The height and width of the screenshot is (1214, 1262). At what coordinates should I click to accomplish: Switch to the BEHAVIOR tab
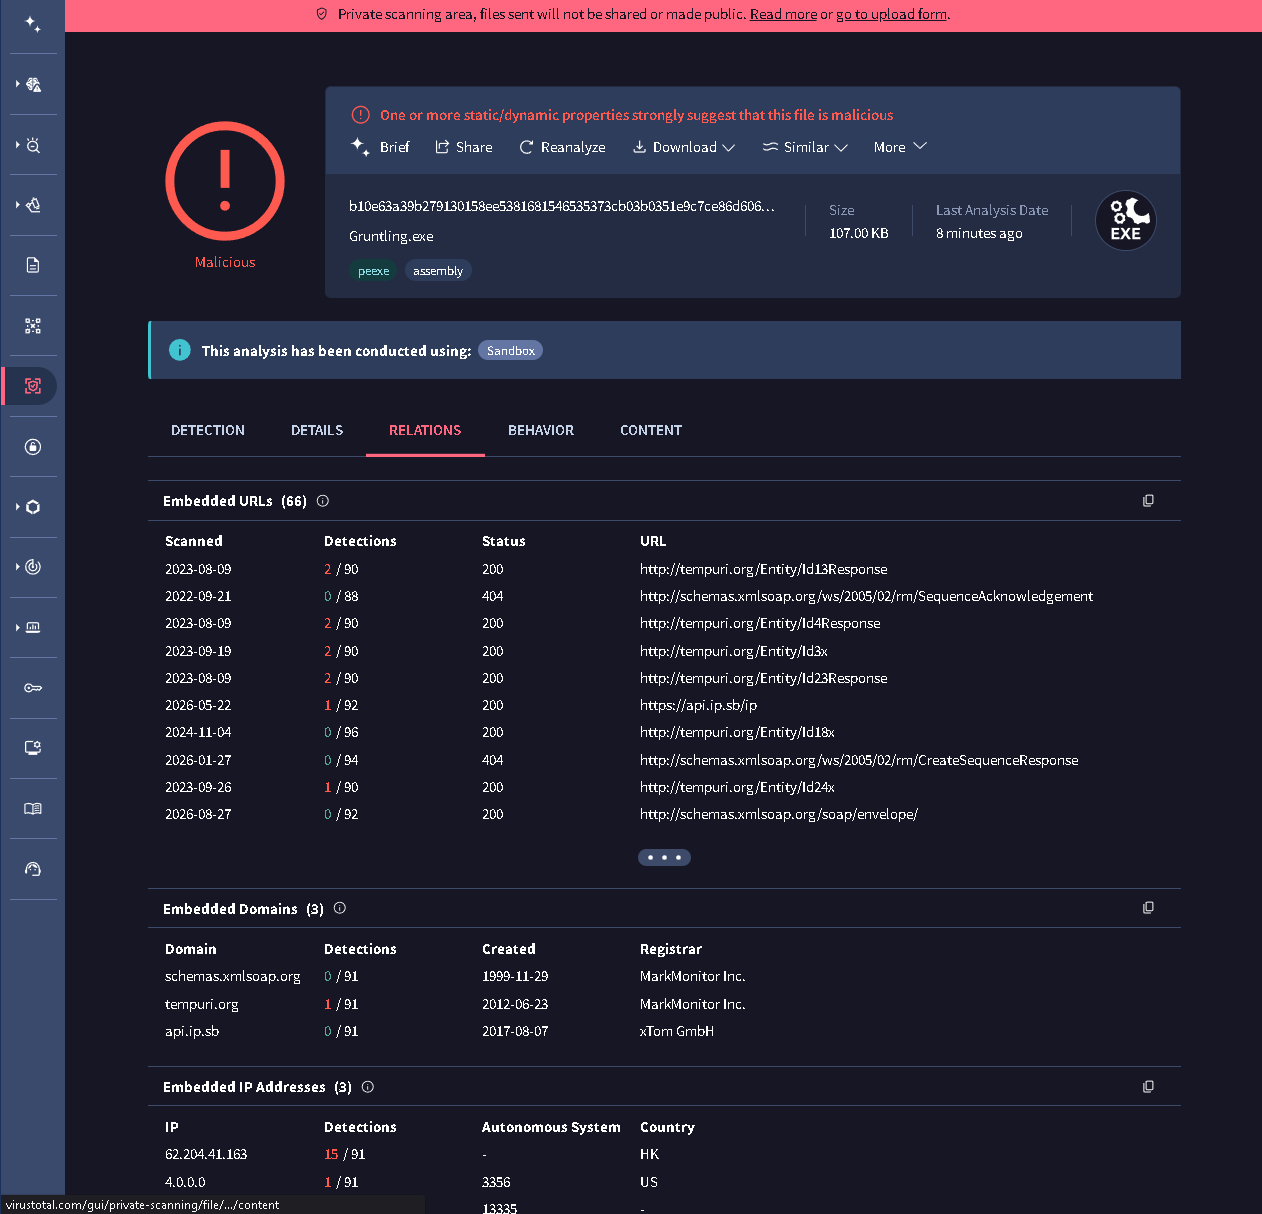click(541, 430)
